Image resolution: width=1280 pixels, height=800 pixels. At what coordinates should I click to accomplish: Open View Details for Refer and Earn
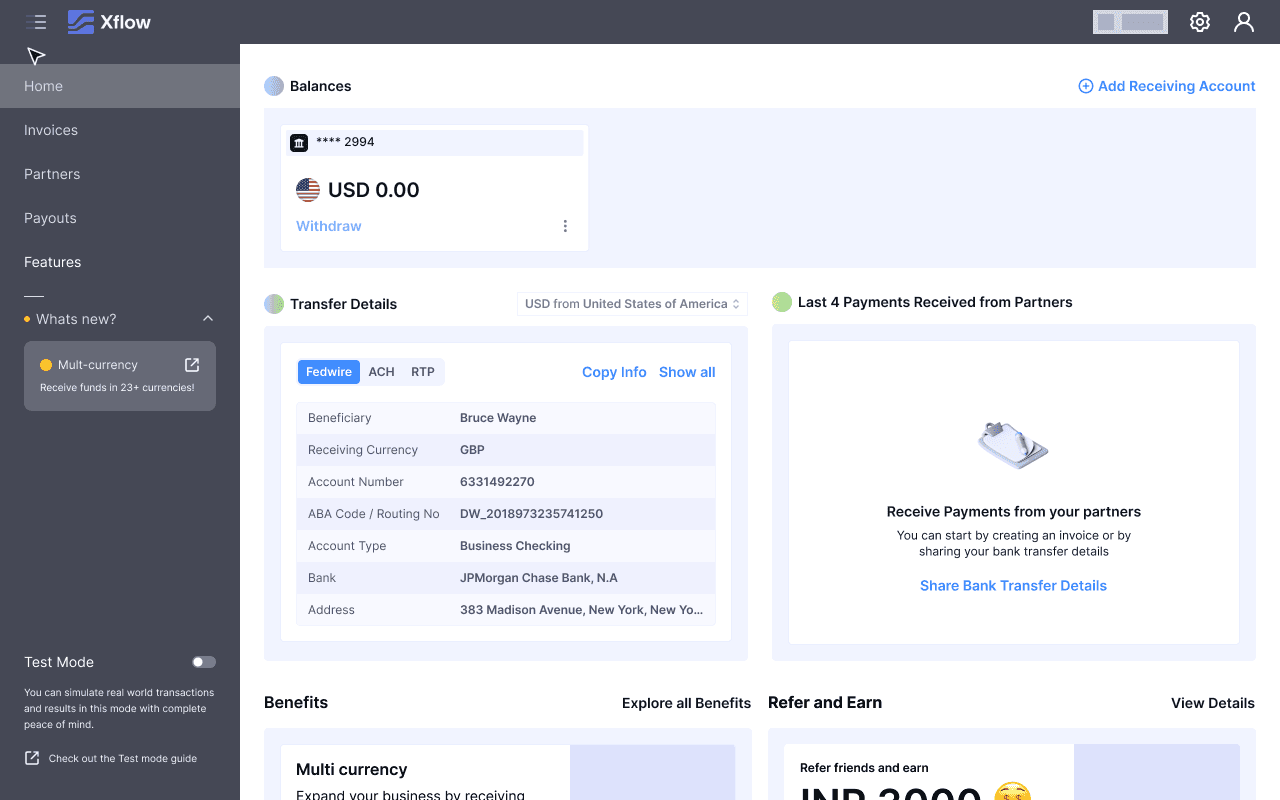(1213, 703)
